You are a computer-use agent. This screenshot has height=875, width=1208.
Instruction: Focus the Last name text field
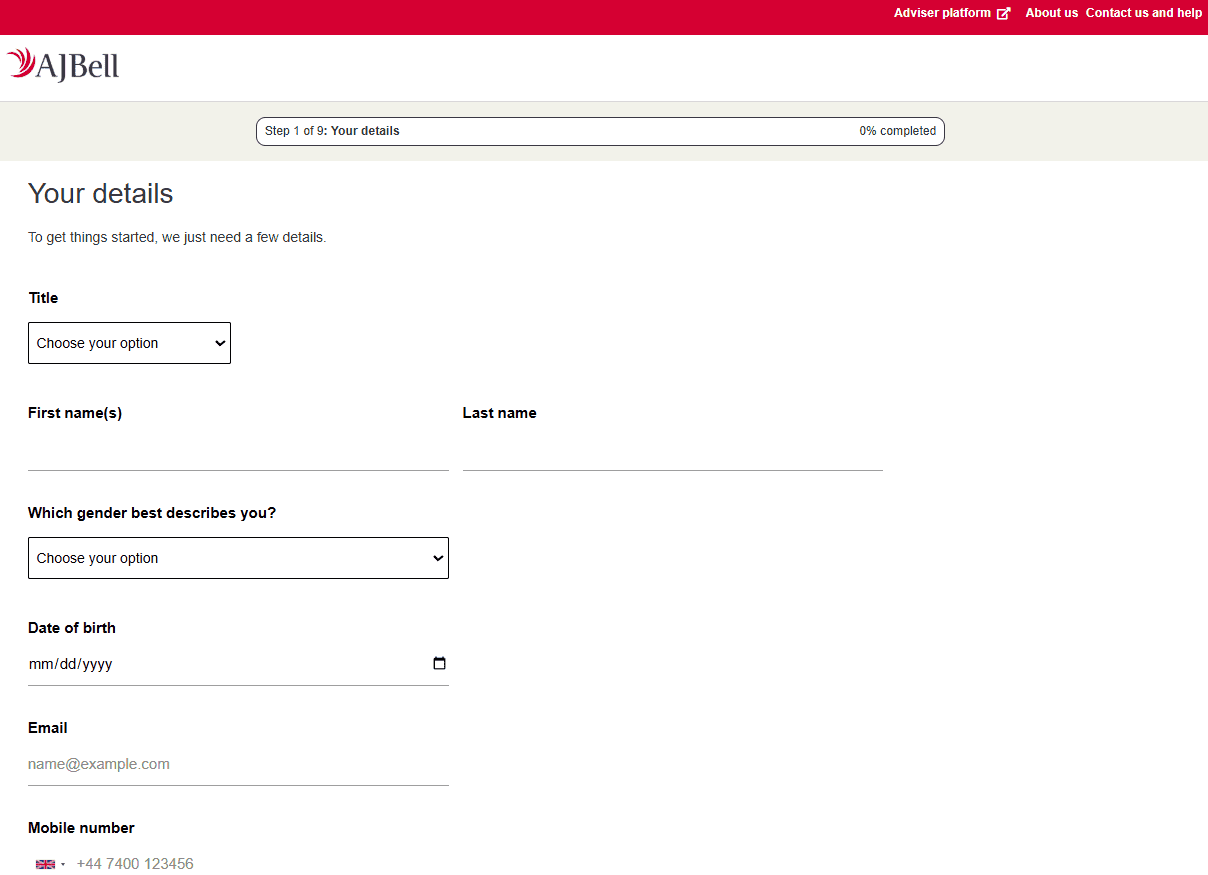point(672,453)
